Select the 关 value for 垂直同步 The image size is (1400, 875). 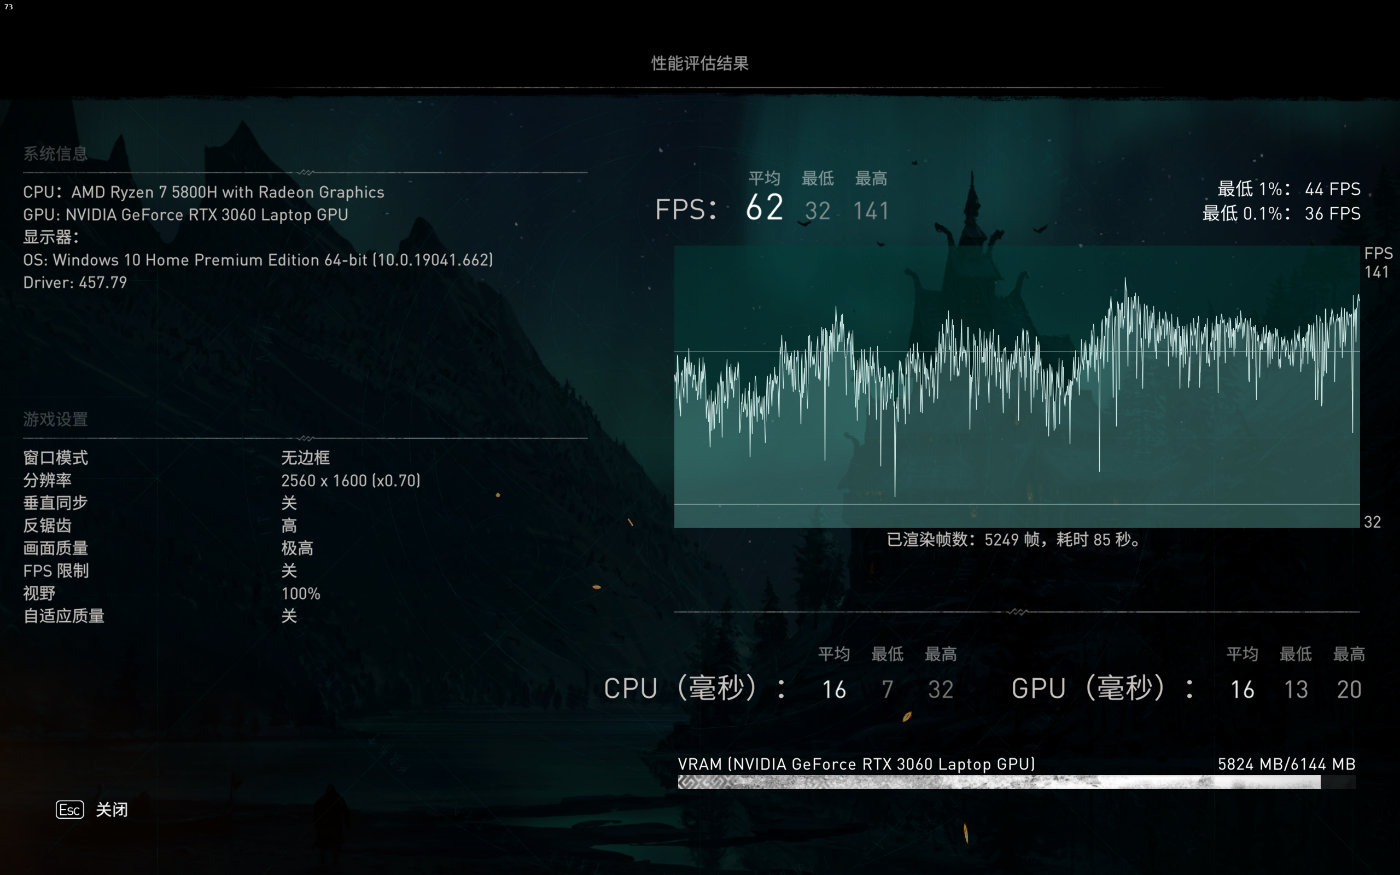click(x=289, y=503)
